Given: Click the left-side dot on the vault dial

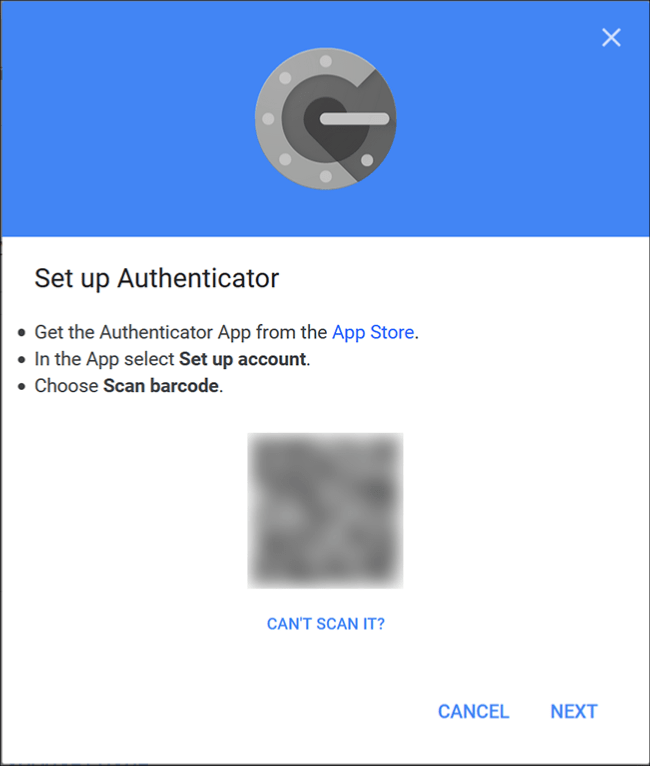Looking at the screenshot, I should [268, 119].
